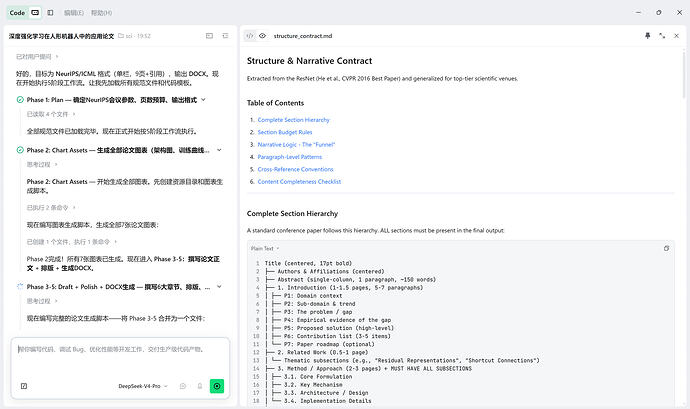Collapse the Phase 2: Chart Assets section

coord(219,150)
